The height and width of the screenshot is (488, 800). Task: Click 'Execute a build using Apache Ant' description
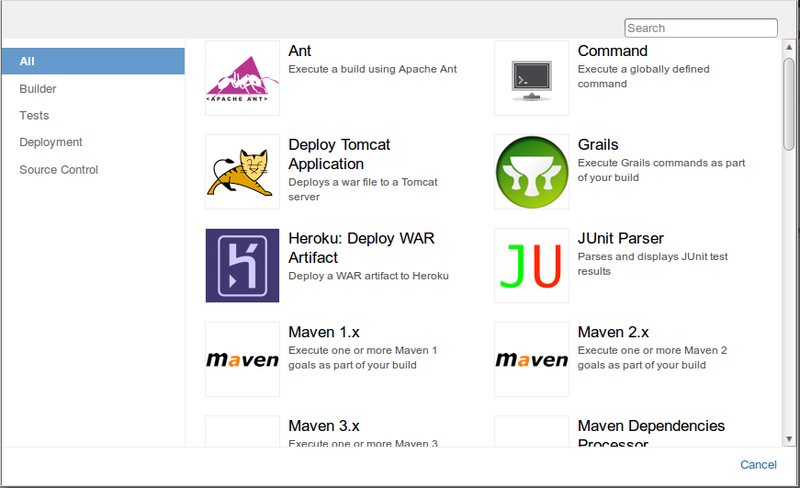click(372, 69)
